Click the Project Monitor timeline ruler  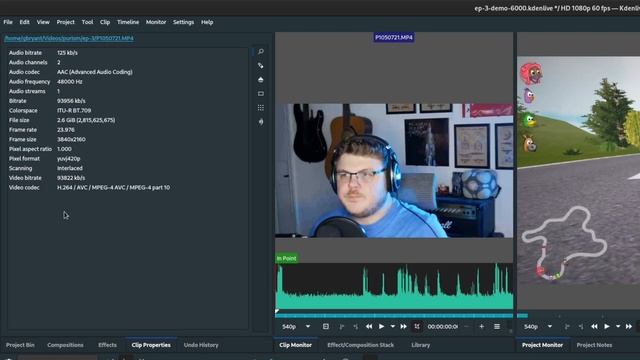tap(578, 315)
